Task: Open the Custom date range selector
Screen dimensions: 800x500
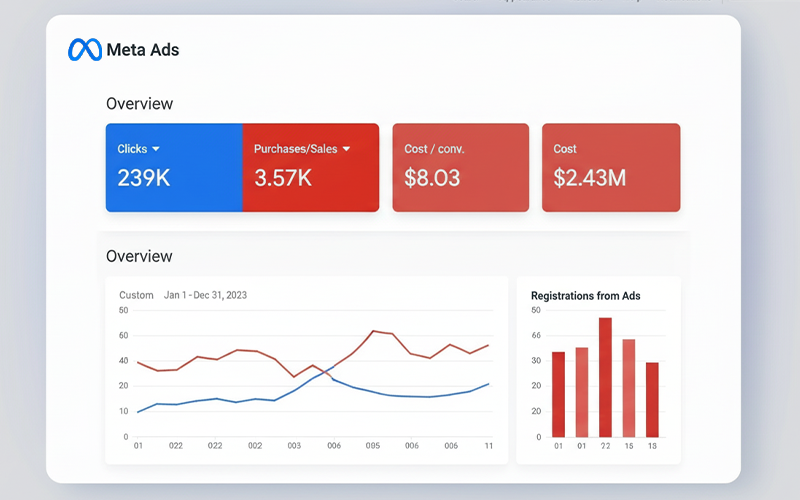Action: click(136, 295)
